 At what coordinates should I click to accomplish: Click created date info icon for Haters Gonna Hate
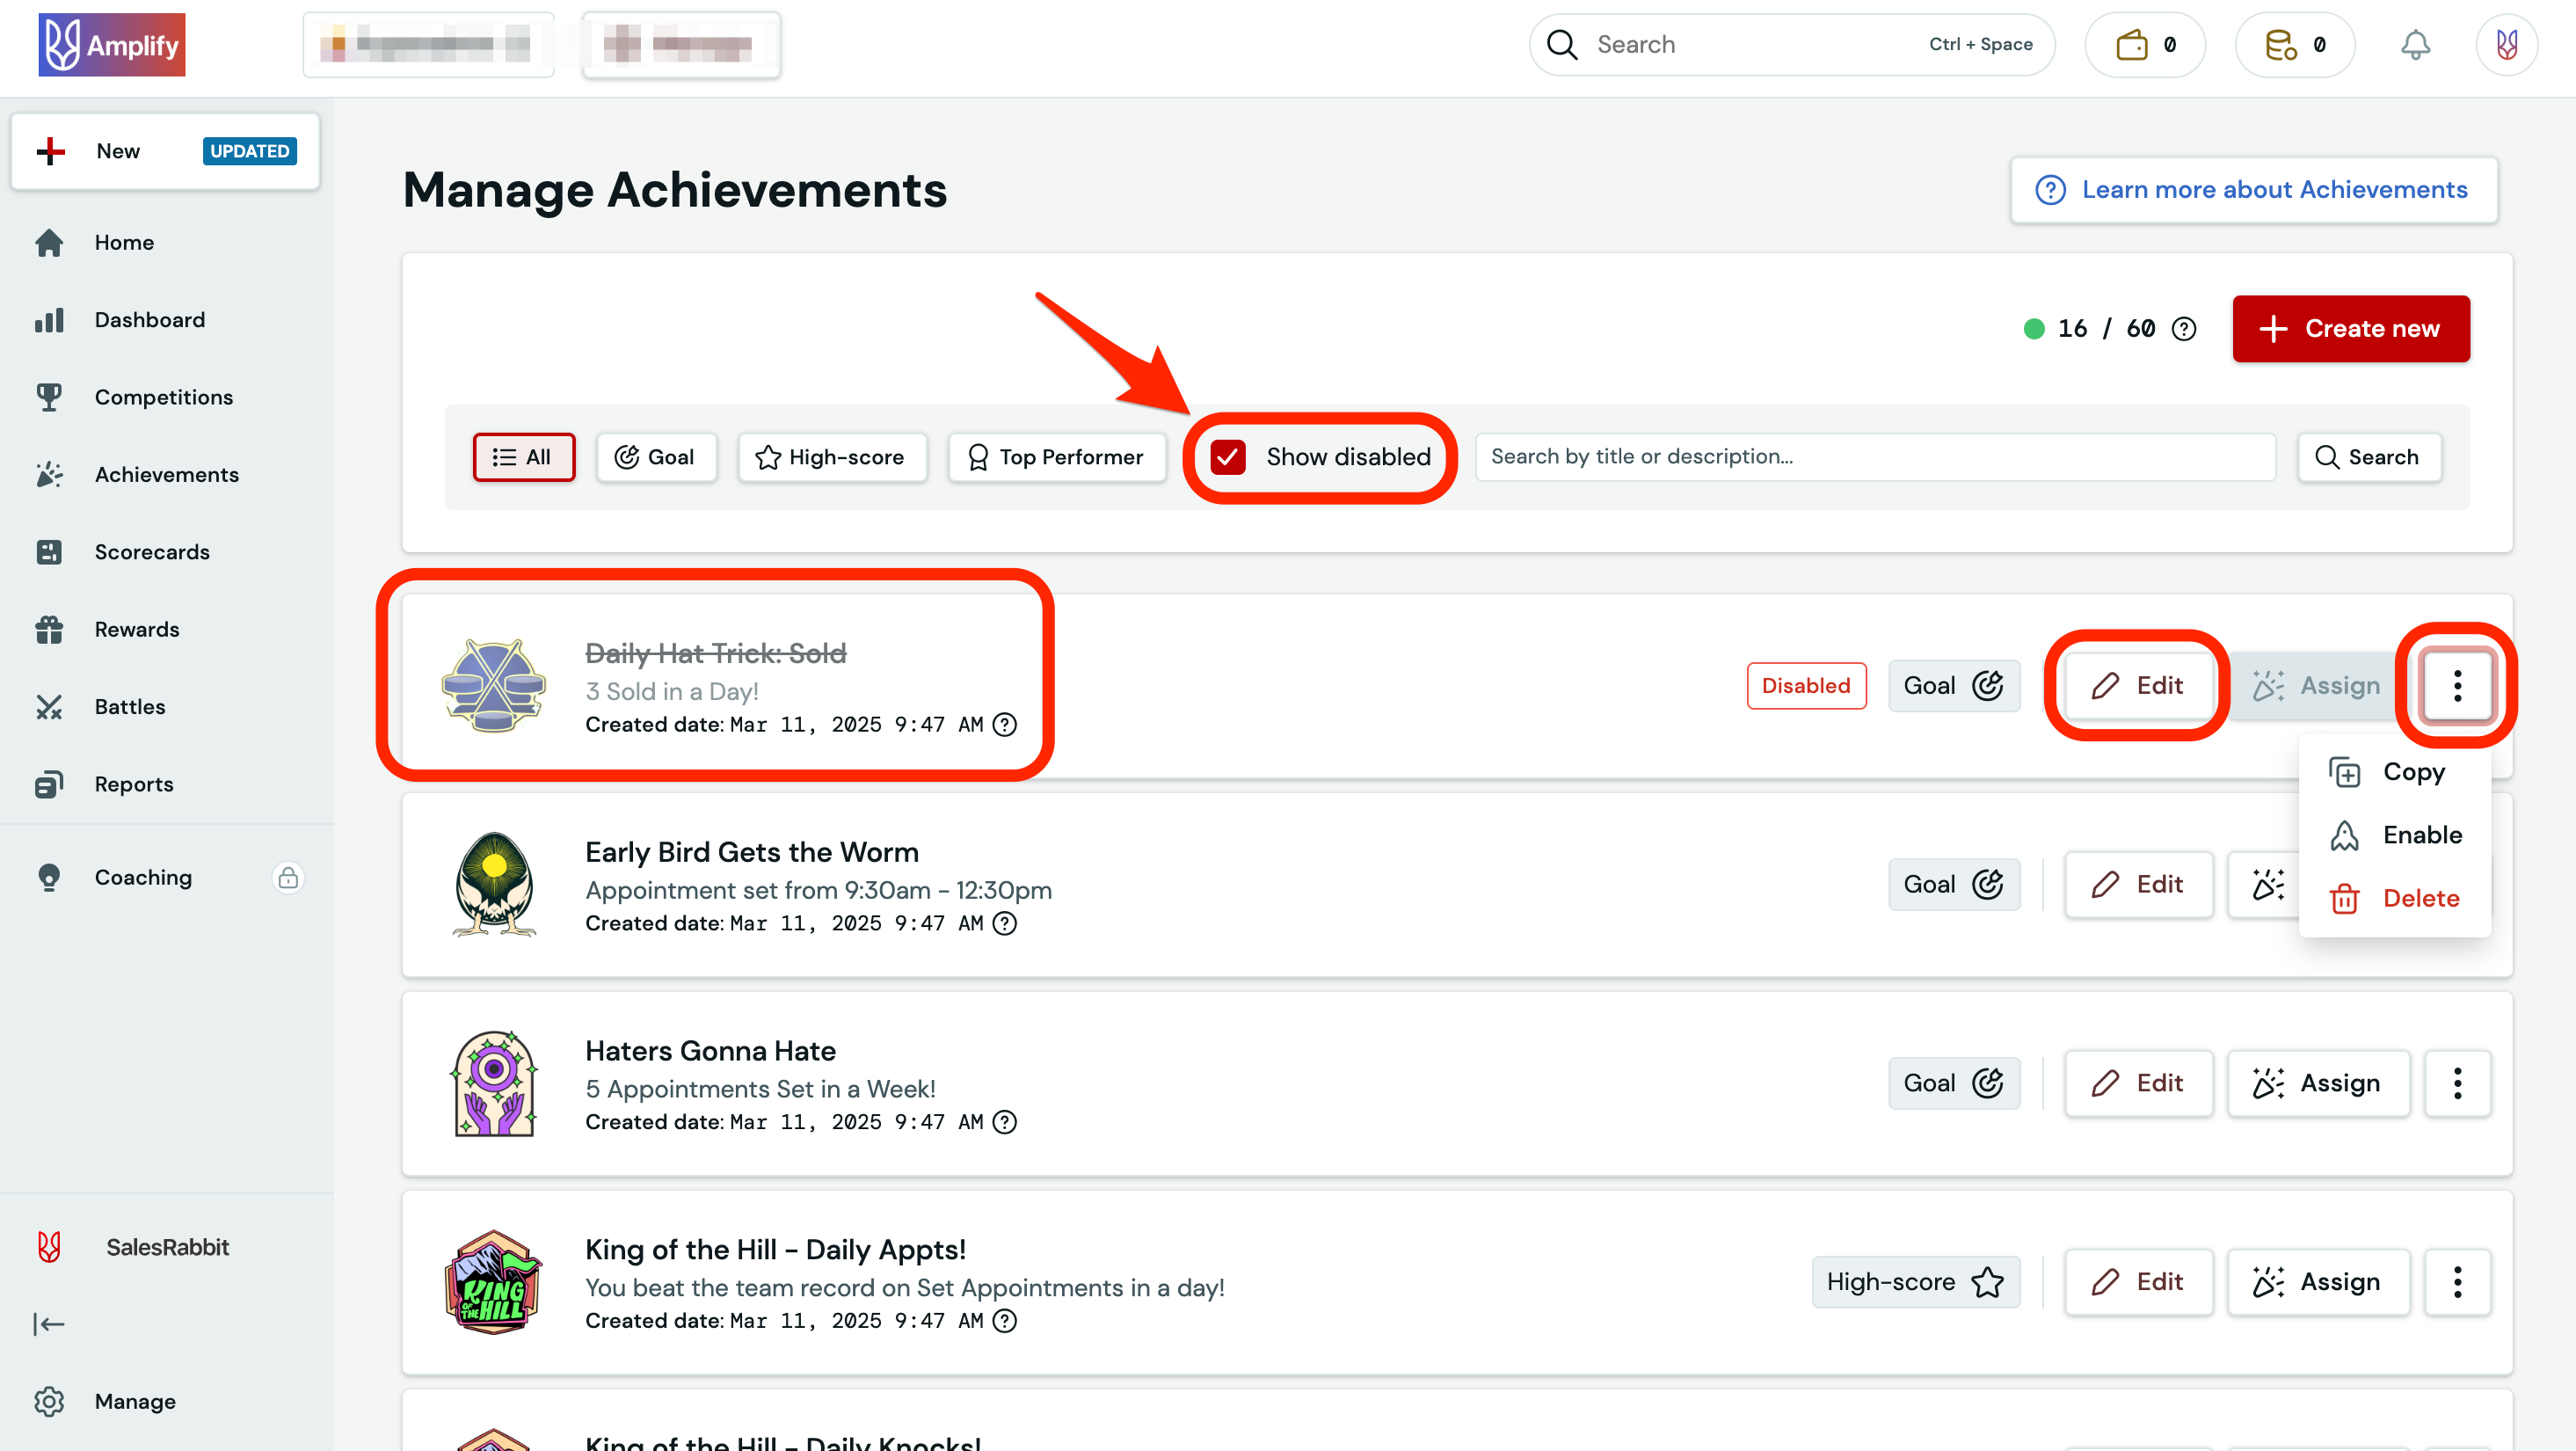click(x=1005, y=1122)
